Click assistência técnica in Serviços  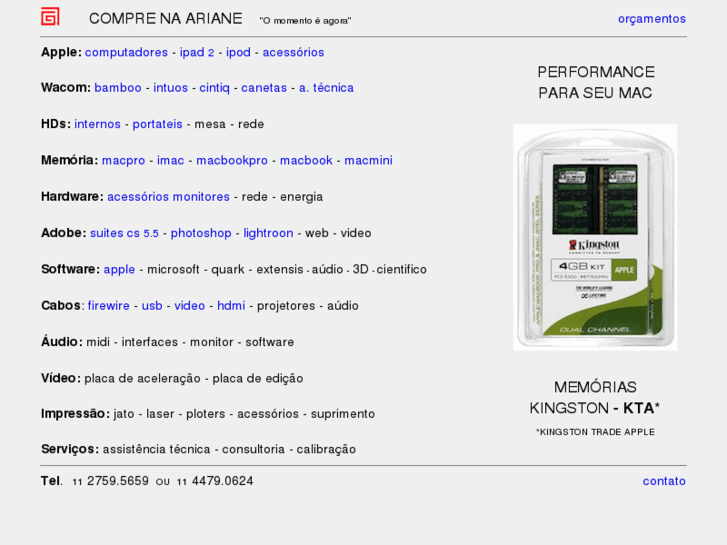(157, 449)
